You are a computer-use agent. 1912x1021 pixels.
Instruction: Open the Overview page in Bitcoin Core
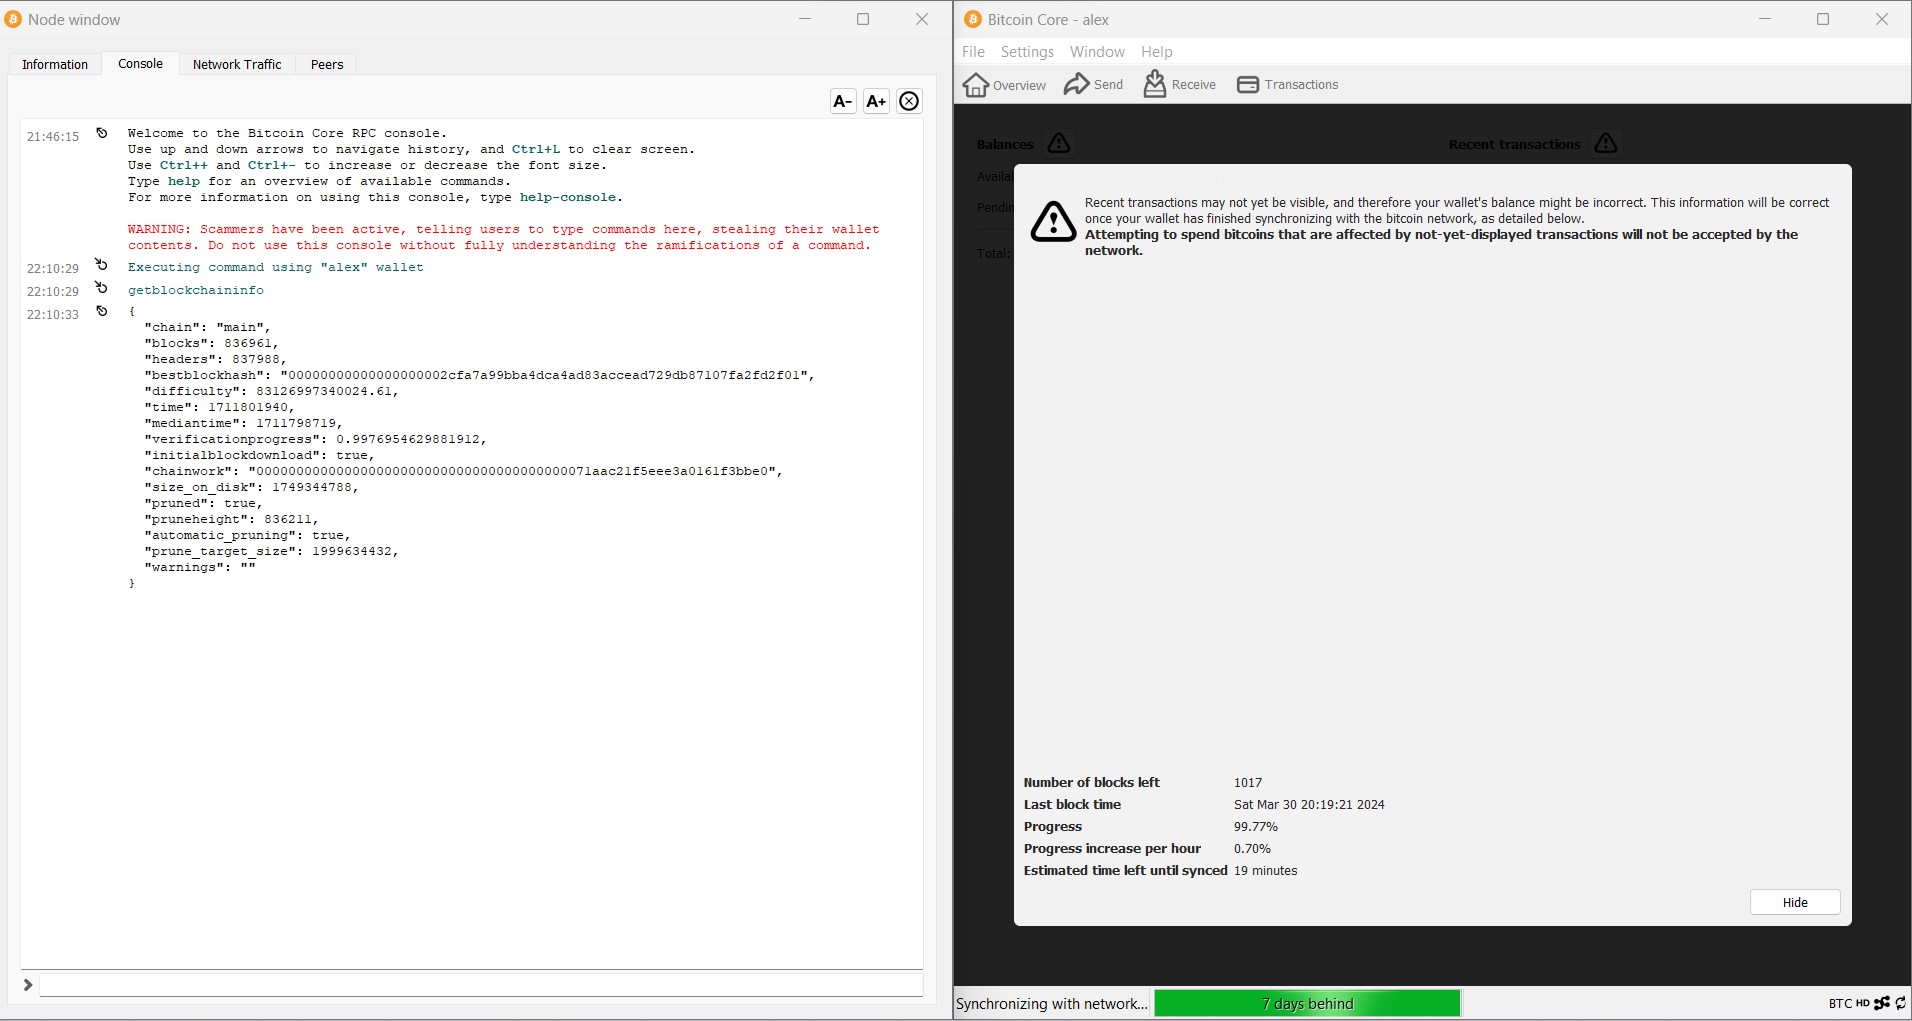click(x=1005, y=85)
